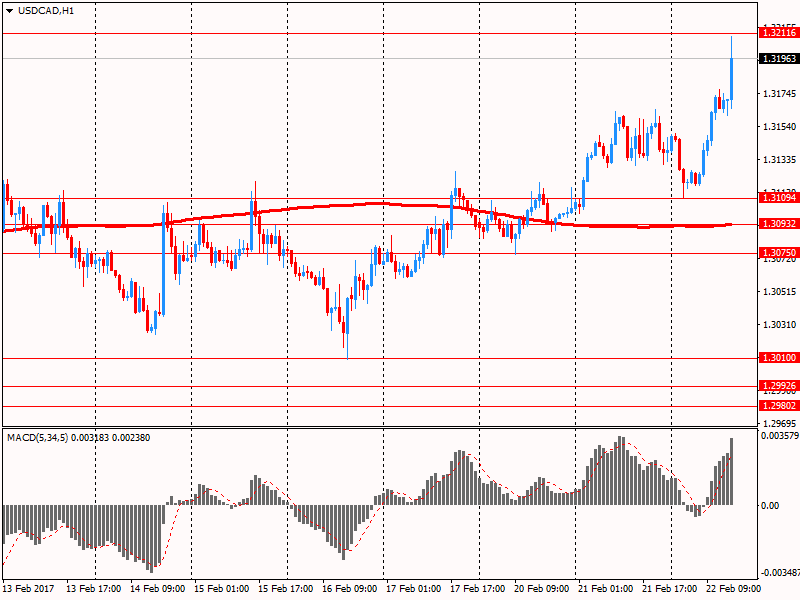The width and height of the screenshot is (800, 600).
Task: Open the USDCAD,H1 chart dropdown arrow
Action: pyautogui.click(x=9, y=11)
